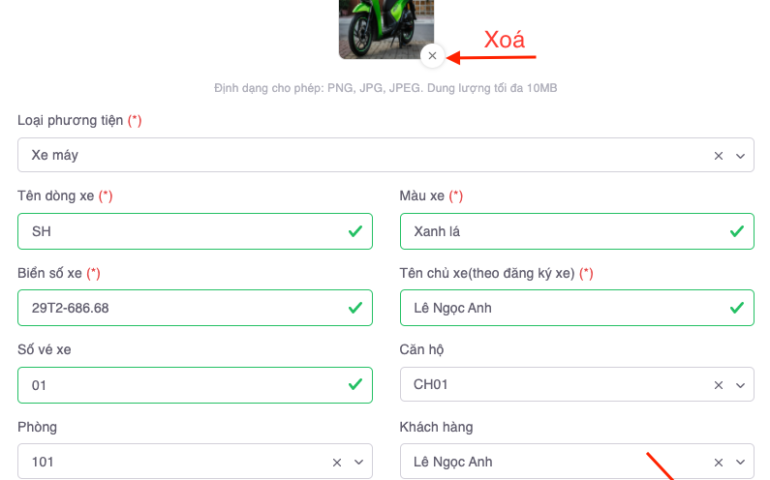Click the uploaded green motorbike thumbnail
The height and width of the screenshot is (480, 770).
(386, 25)
